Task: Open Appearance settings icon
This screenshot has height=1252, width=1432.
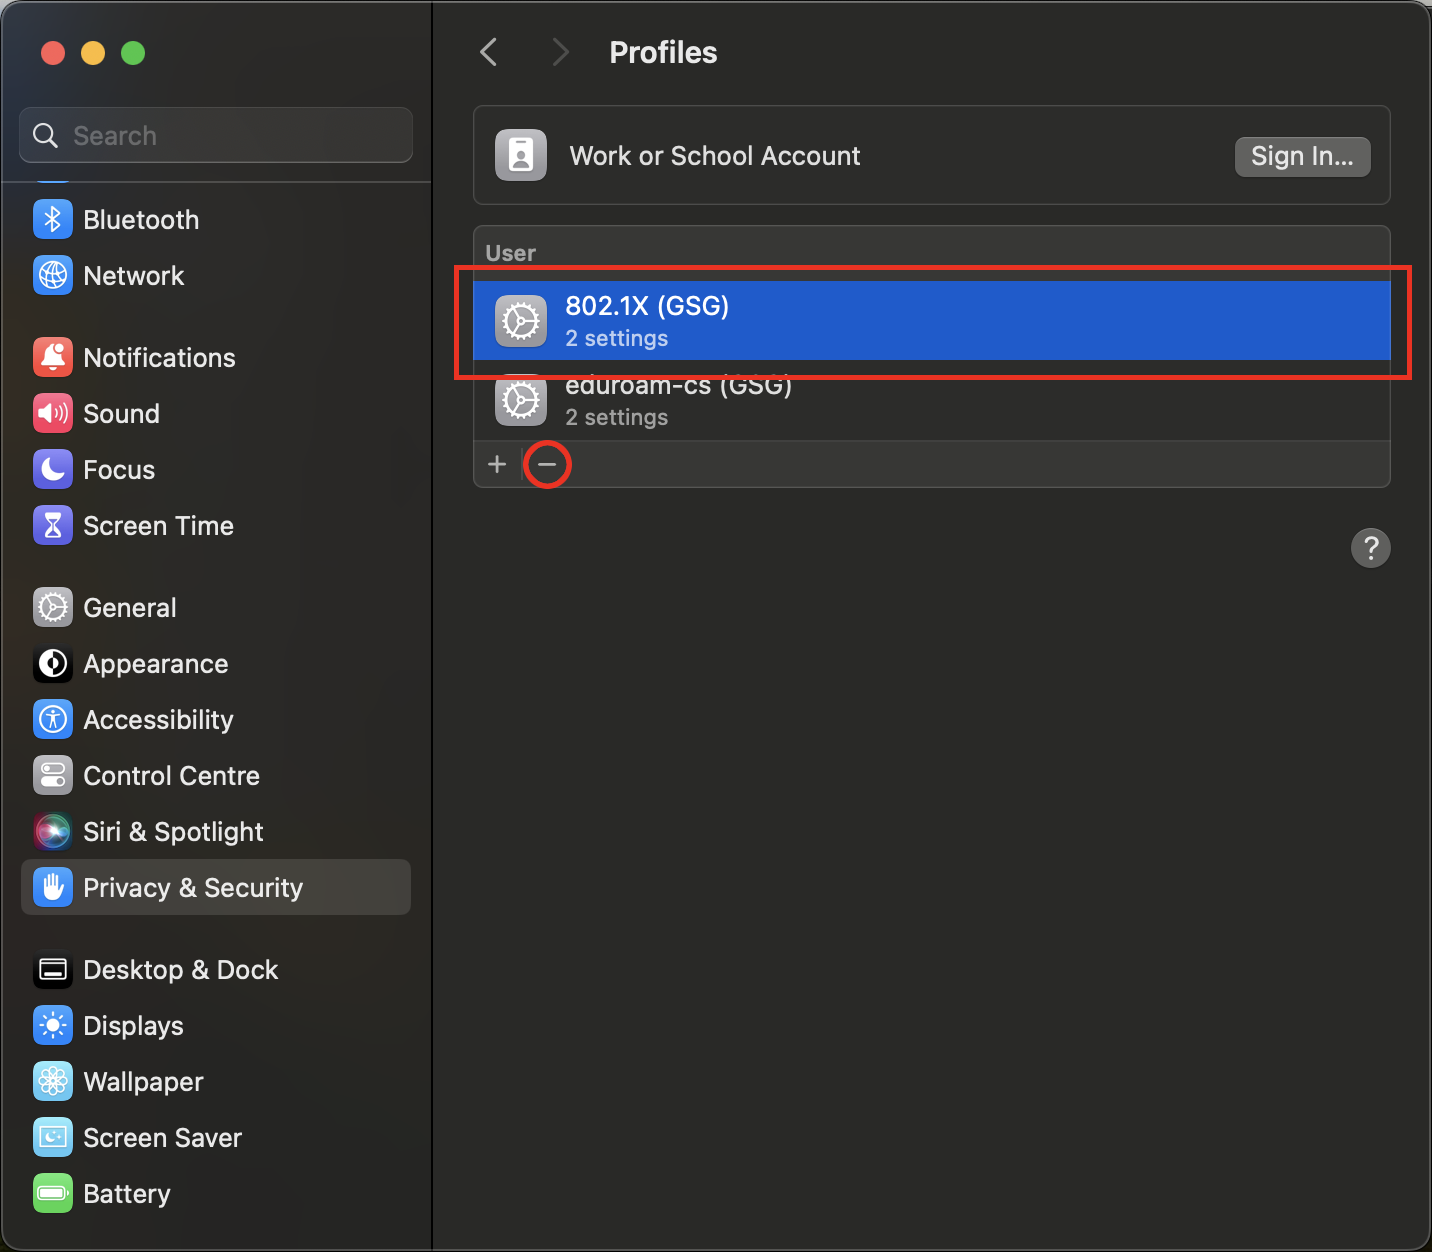Action: point(52,664)
